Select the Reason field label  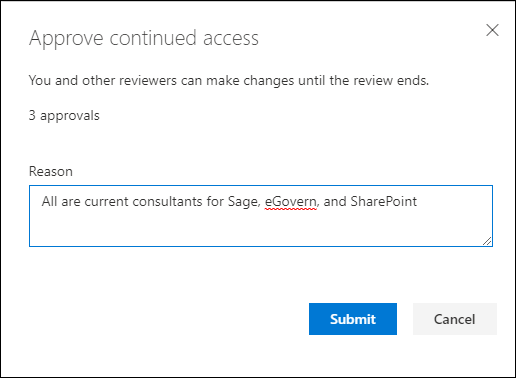51,171
